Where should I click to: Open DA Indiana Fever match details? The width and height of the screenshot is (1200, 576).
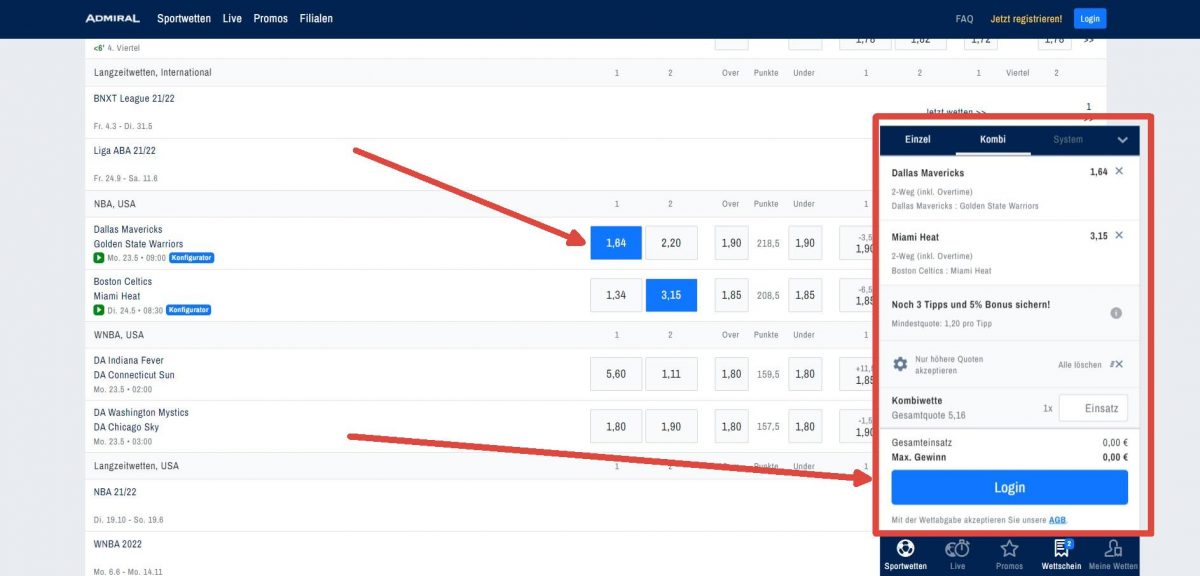pos(129,360)
